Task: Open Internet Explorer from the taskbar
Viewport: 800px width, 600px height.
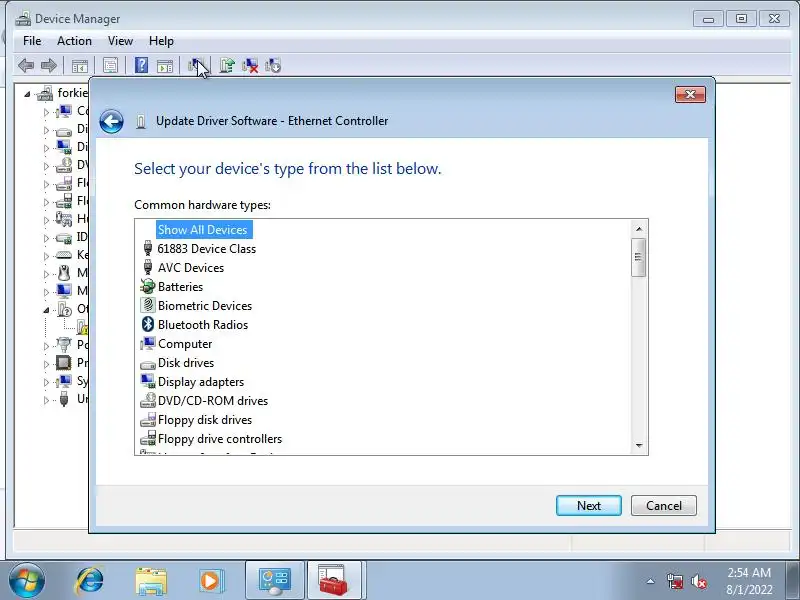Action: pos(89,581)
